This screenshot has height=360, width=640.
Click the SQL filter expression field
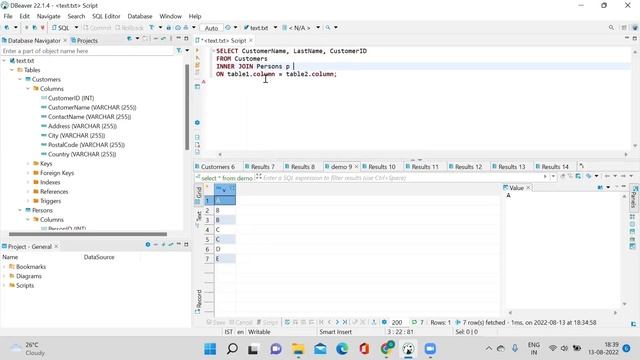click(x=402, y=178)
